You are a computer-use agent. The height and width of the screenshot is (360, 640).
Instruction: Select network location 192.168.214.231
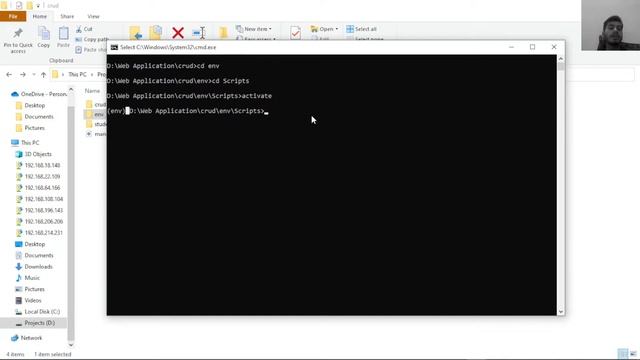(39, 233)
